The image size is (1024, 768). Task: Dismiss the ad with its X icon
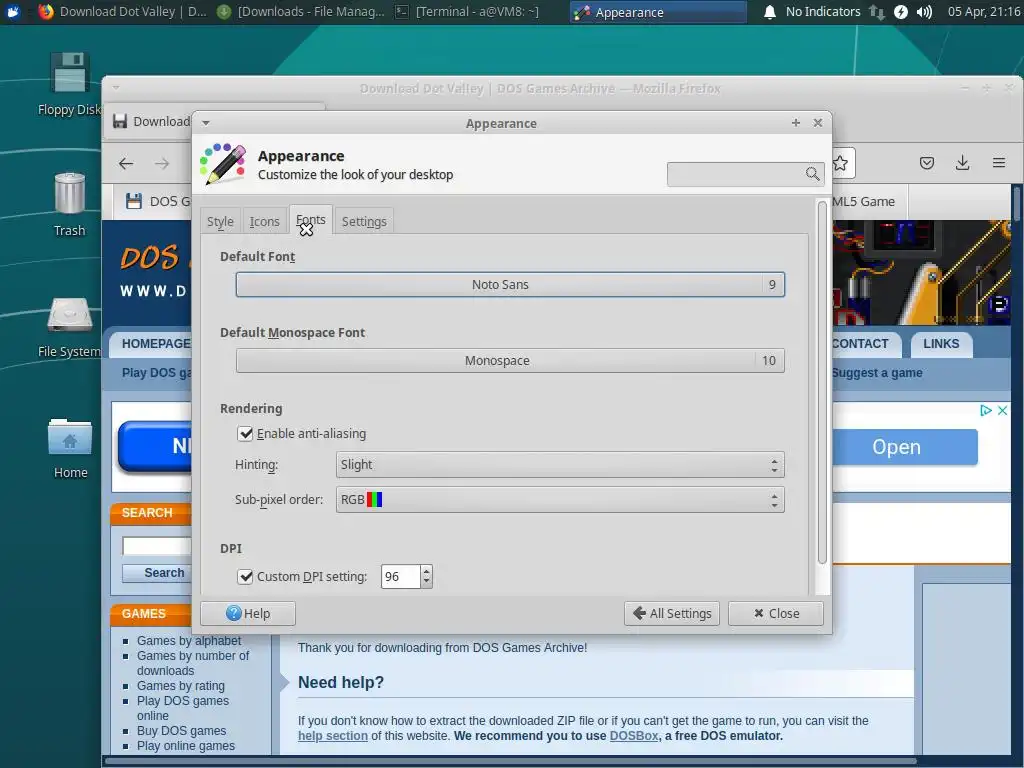(x=1002, y=410)
